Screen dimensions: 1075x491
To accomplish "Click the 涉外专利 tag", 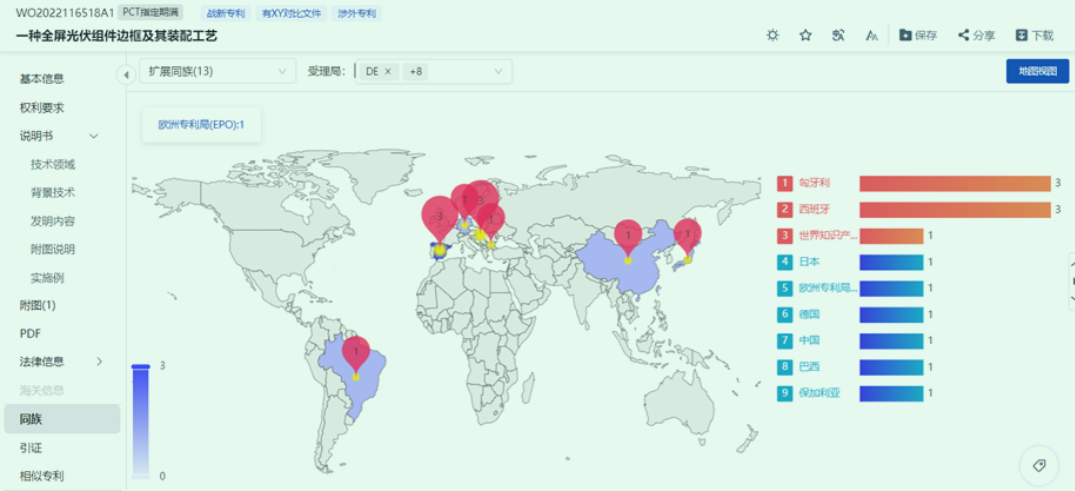I will point(357,13).
